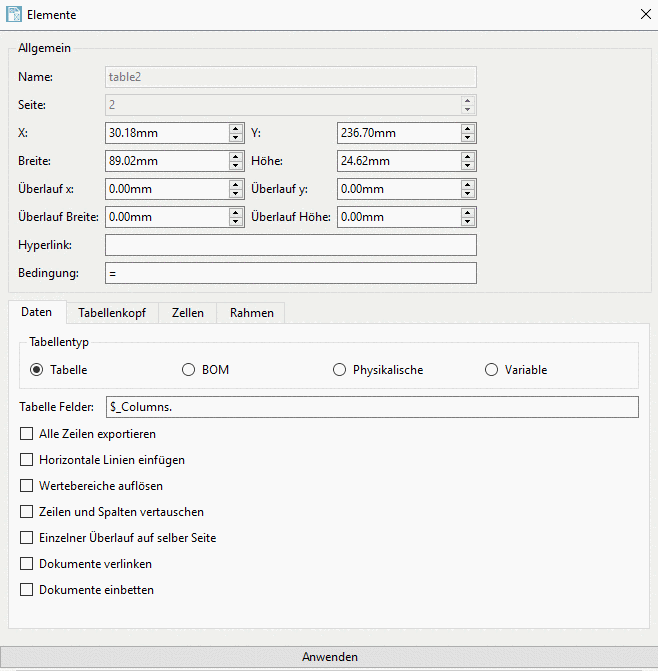Viewport: 658px width, 671px height.
Task: Open the Rahmen tab
Action: tap(251, 313)
